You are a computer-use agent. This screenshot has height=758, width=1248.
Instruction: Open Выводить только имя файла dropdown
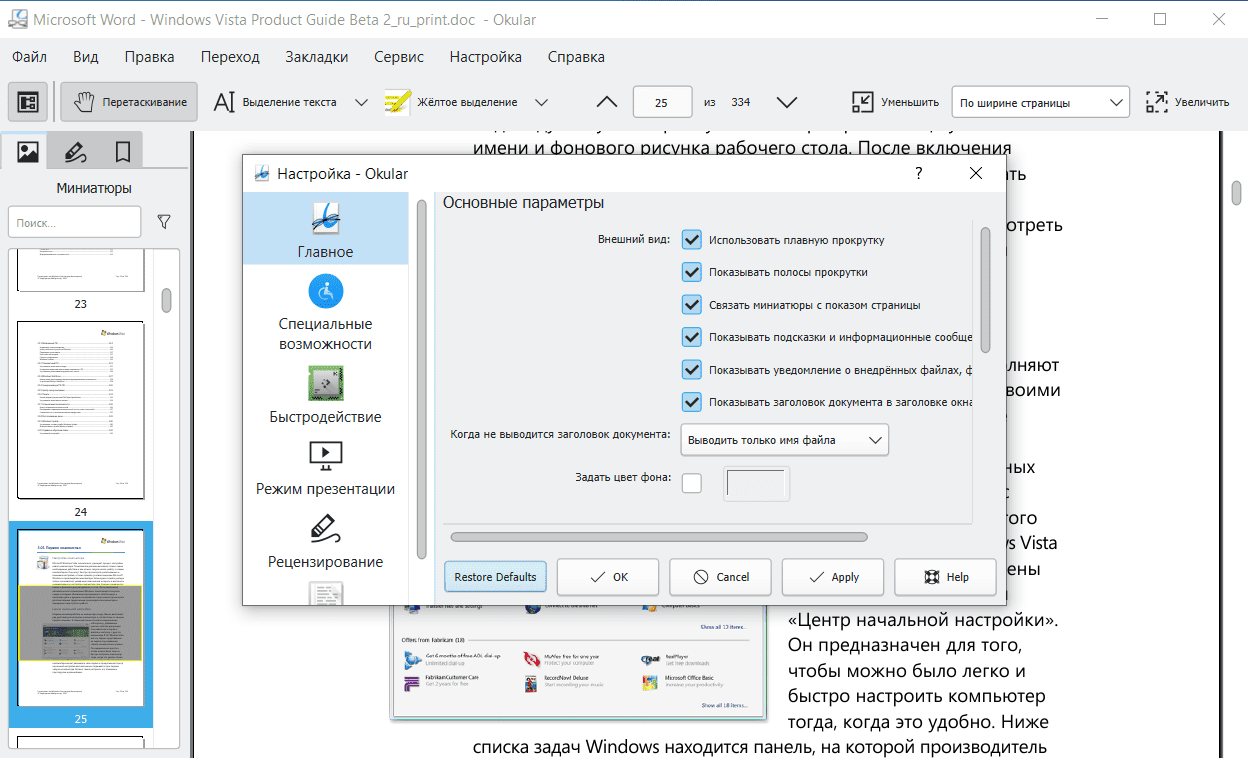pos(784,440)
